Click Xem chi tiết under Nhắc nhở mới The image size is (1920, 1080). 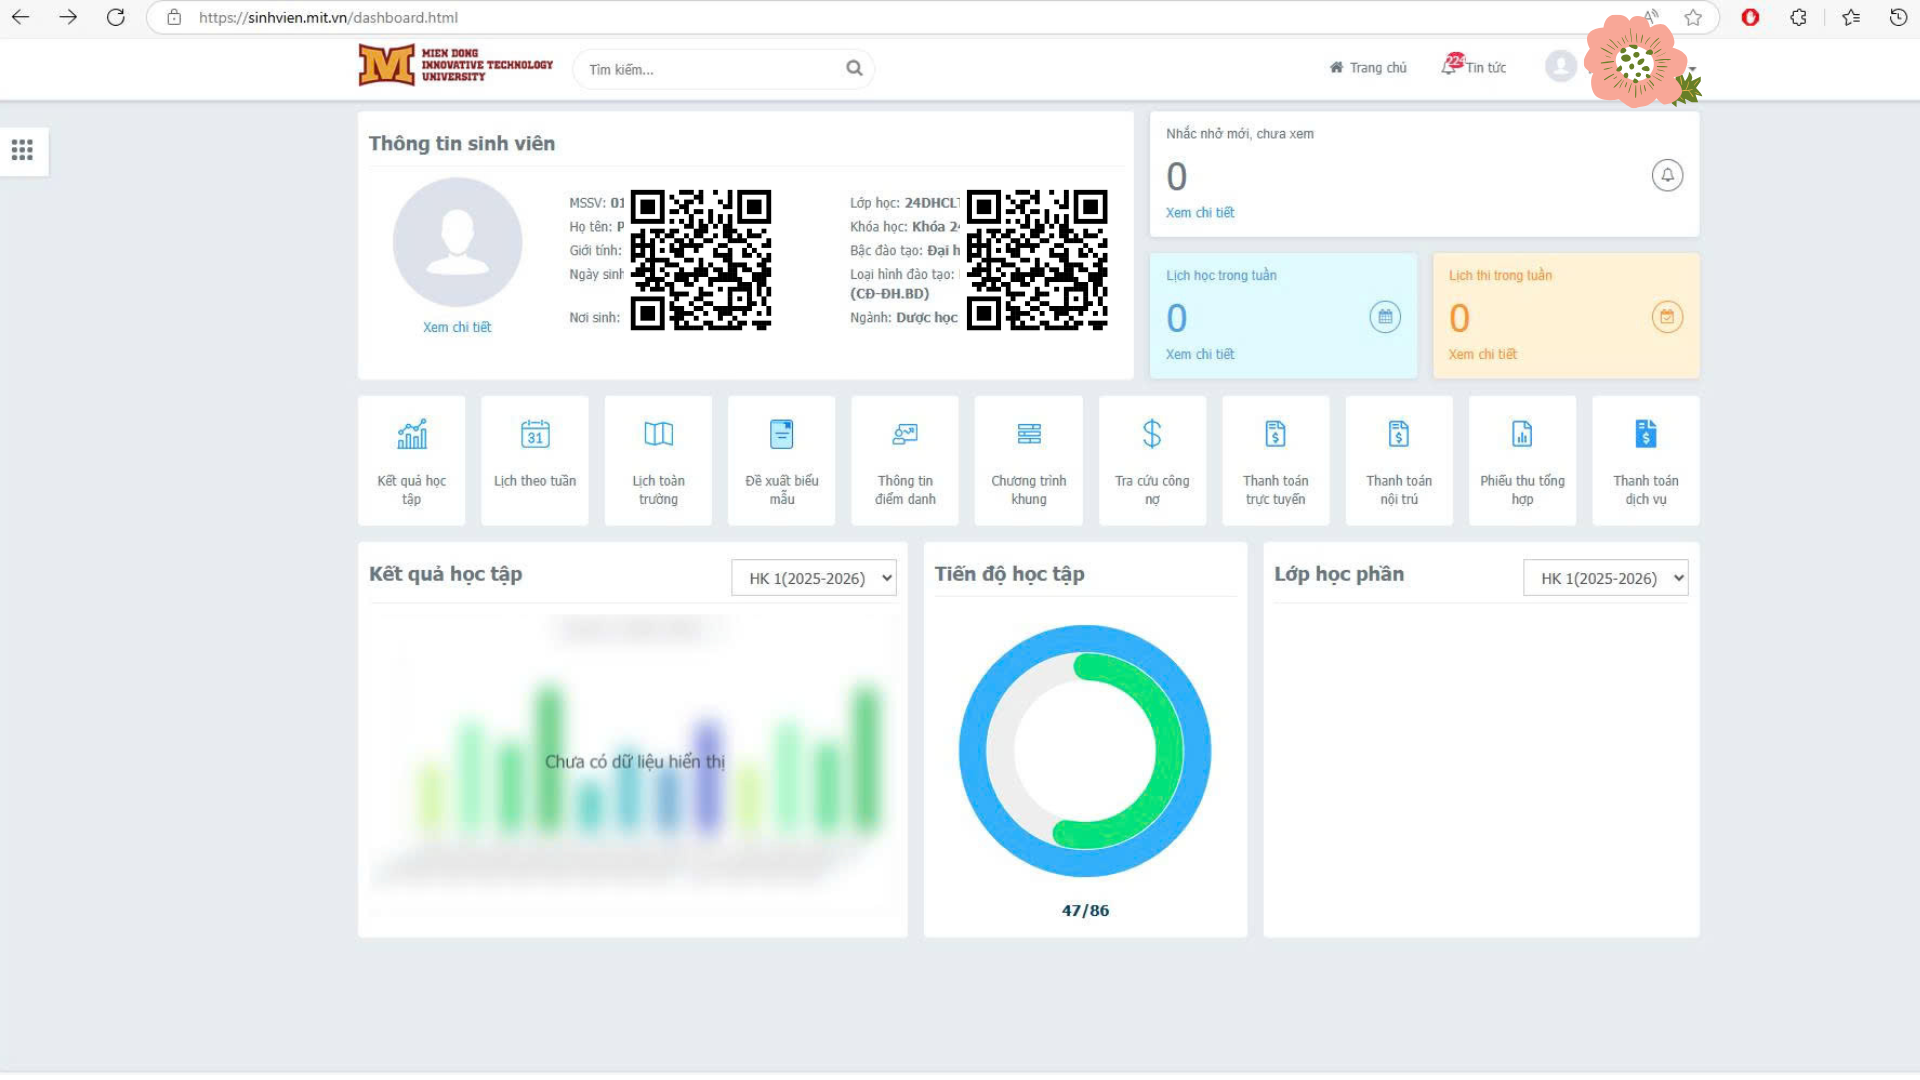(x=1200, y=213)
